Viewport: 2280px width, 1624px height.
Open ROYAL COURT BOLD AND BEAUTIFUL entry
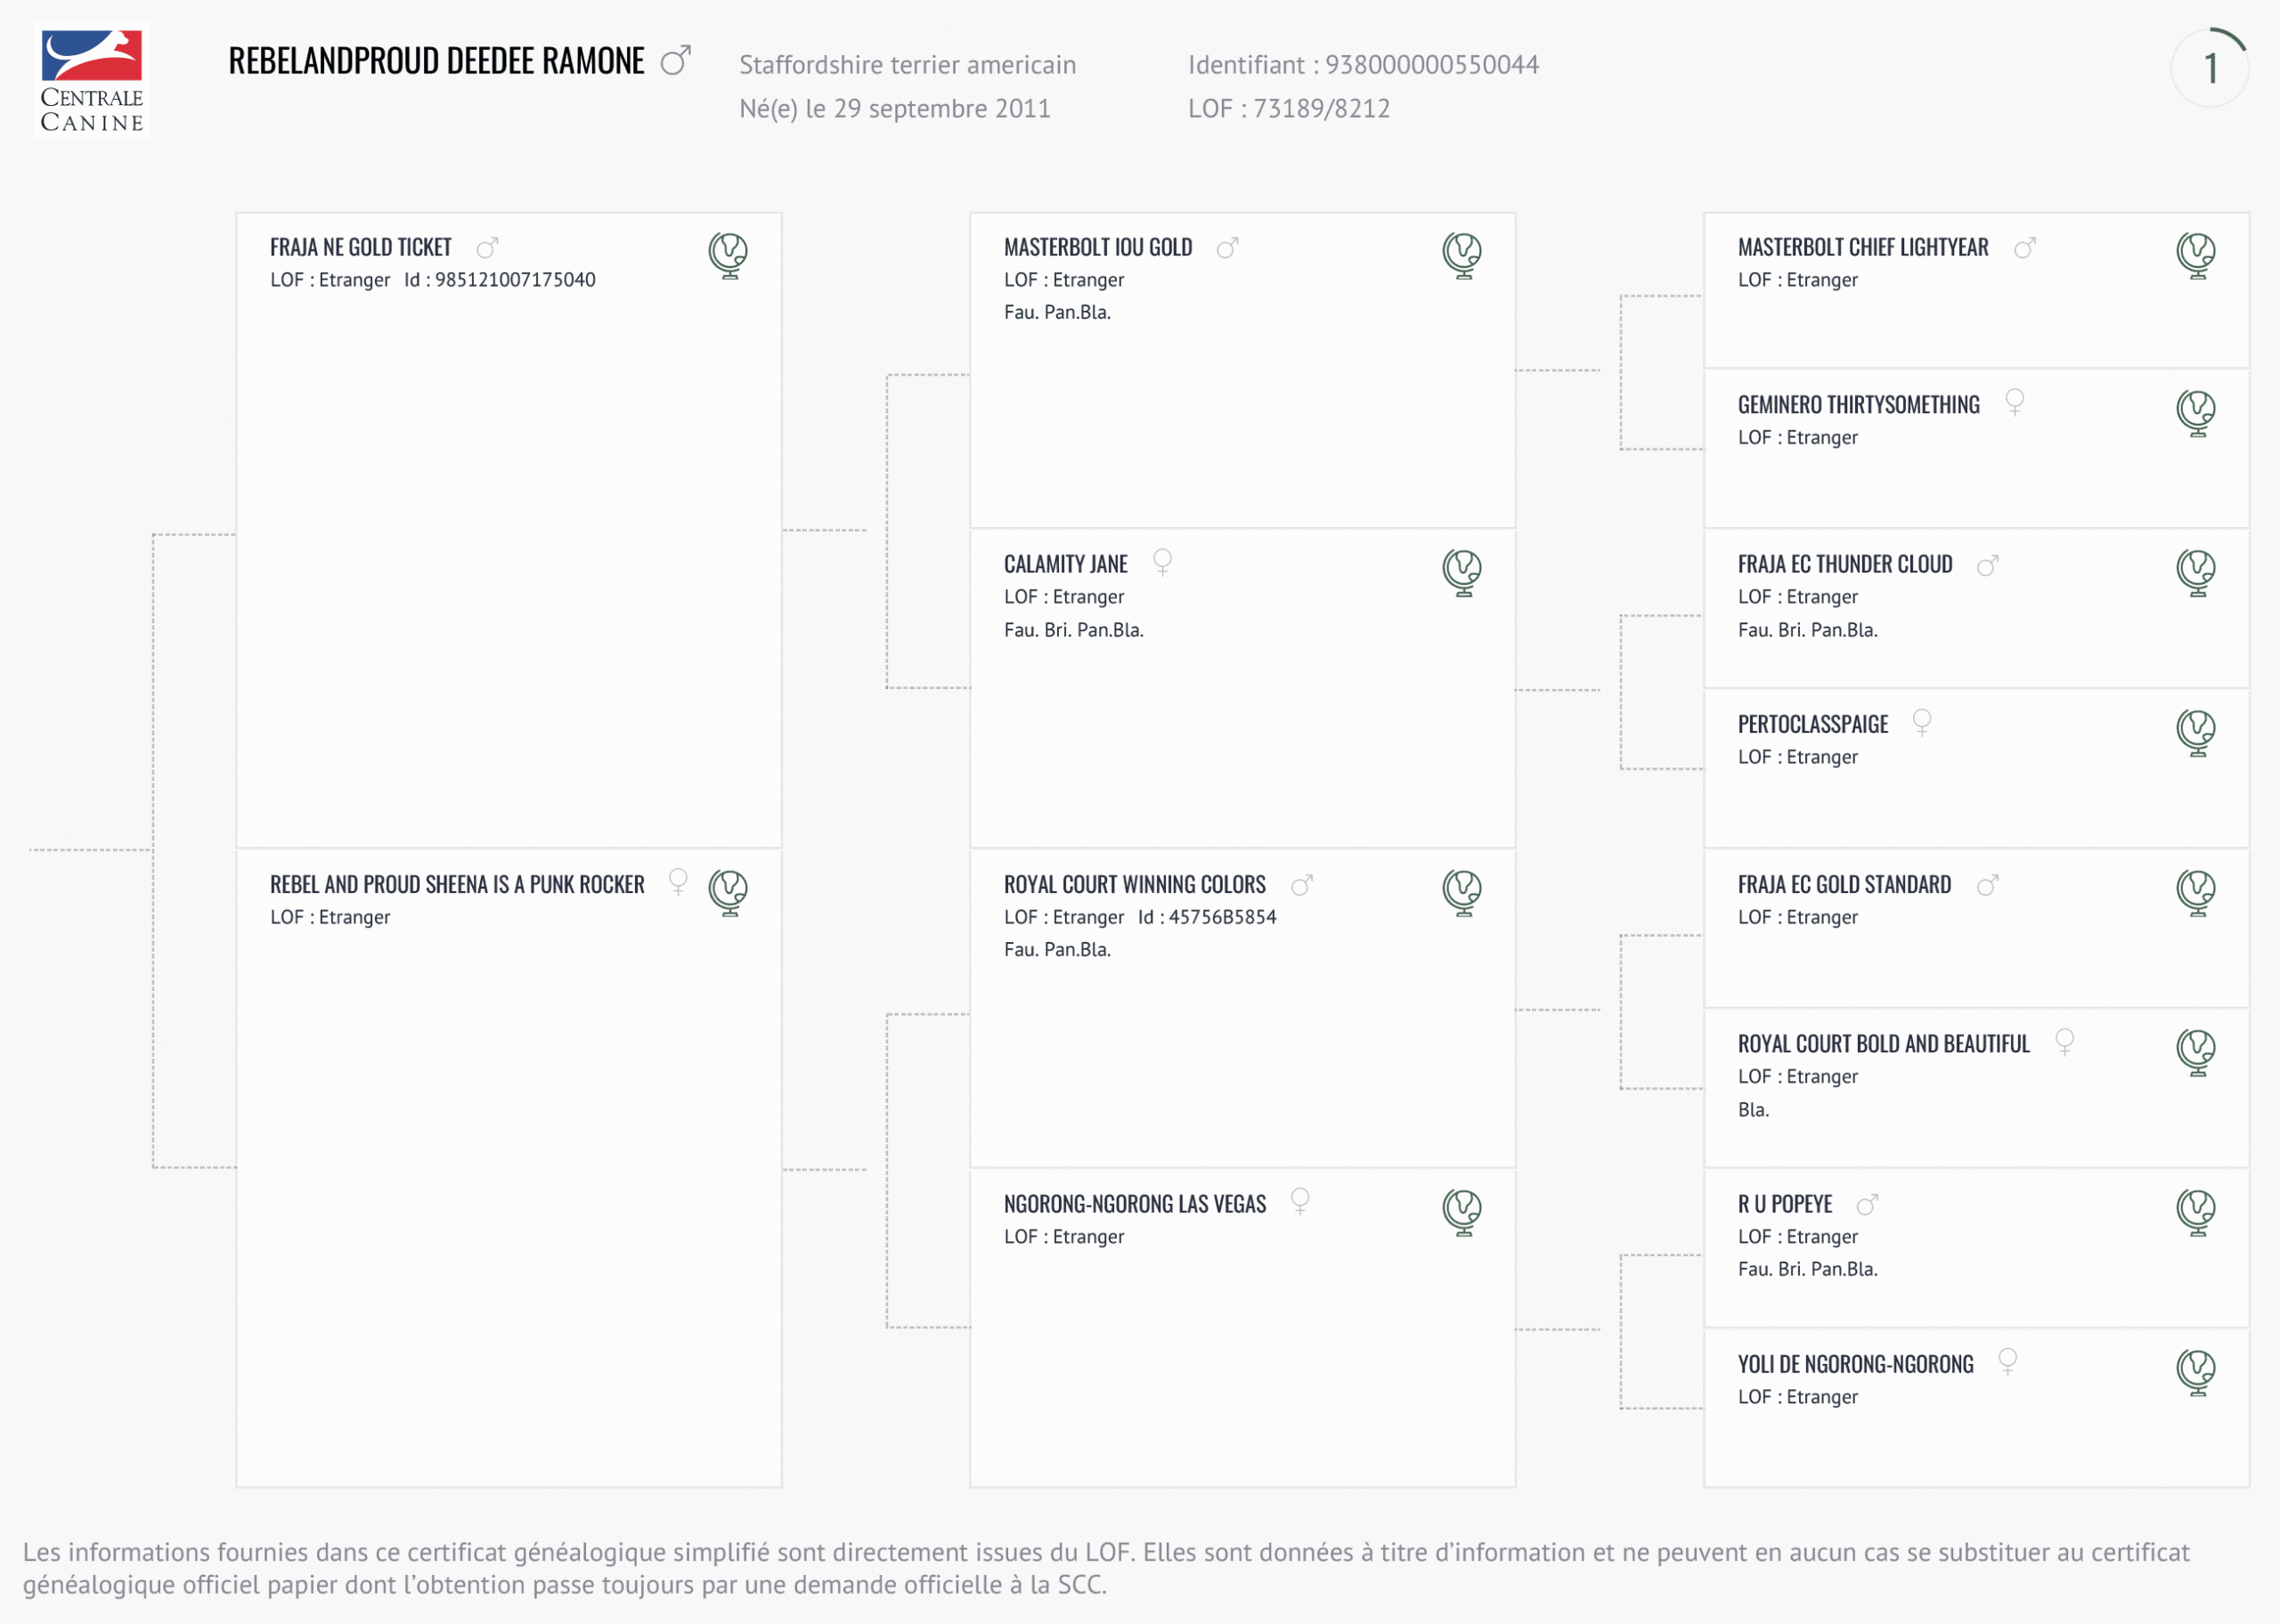pyautogui.click(x=1883, y=1044)
